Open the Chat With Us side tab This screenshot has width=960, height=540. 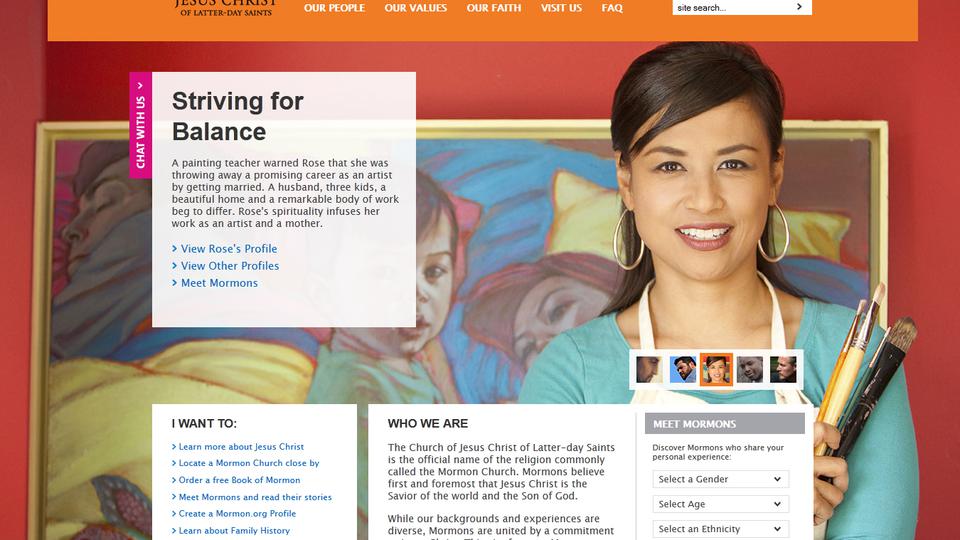tap(140, 125)
